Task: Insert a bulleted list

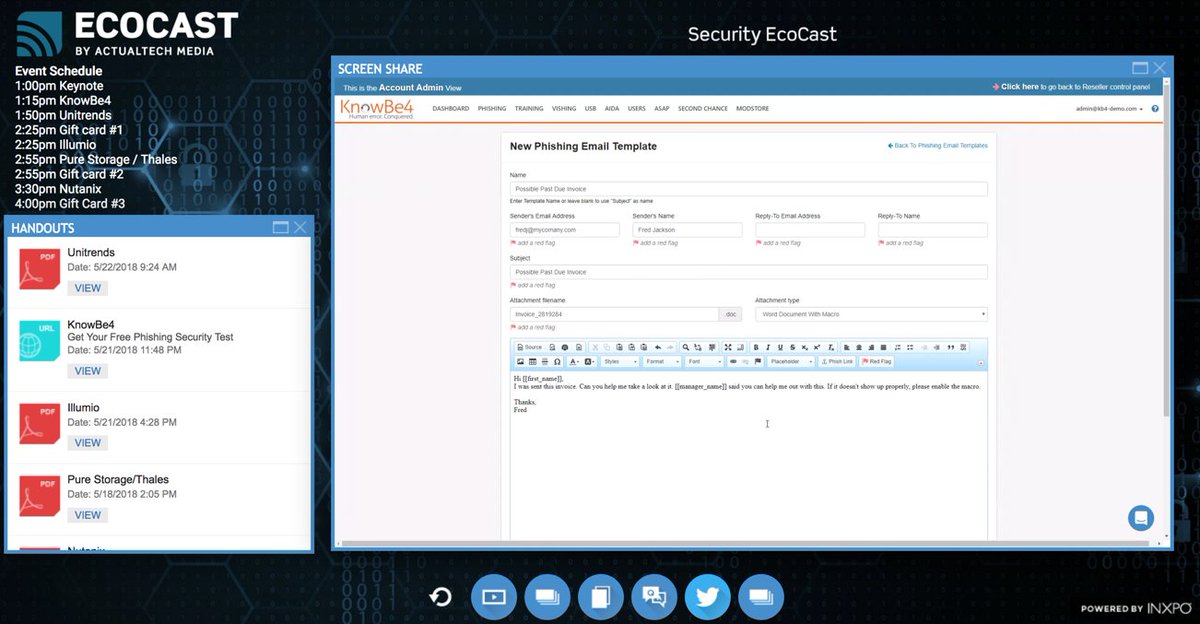Action: coord(910,347)
